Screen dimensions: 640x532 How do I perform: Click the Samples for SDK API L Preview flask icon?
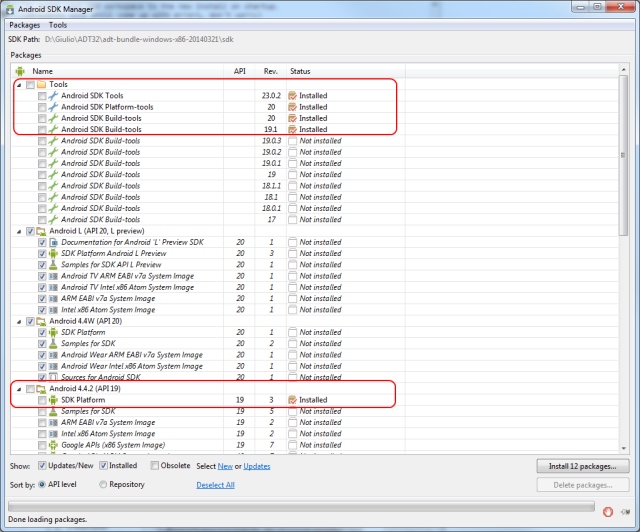[x=53, y=265]
